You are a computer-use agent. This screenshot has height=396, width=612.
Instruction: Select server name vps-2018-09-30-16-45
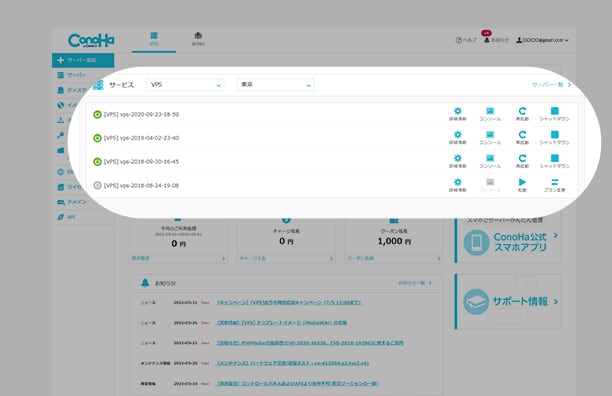tap(141, 162)
